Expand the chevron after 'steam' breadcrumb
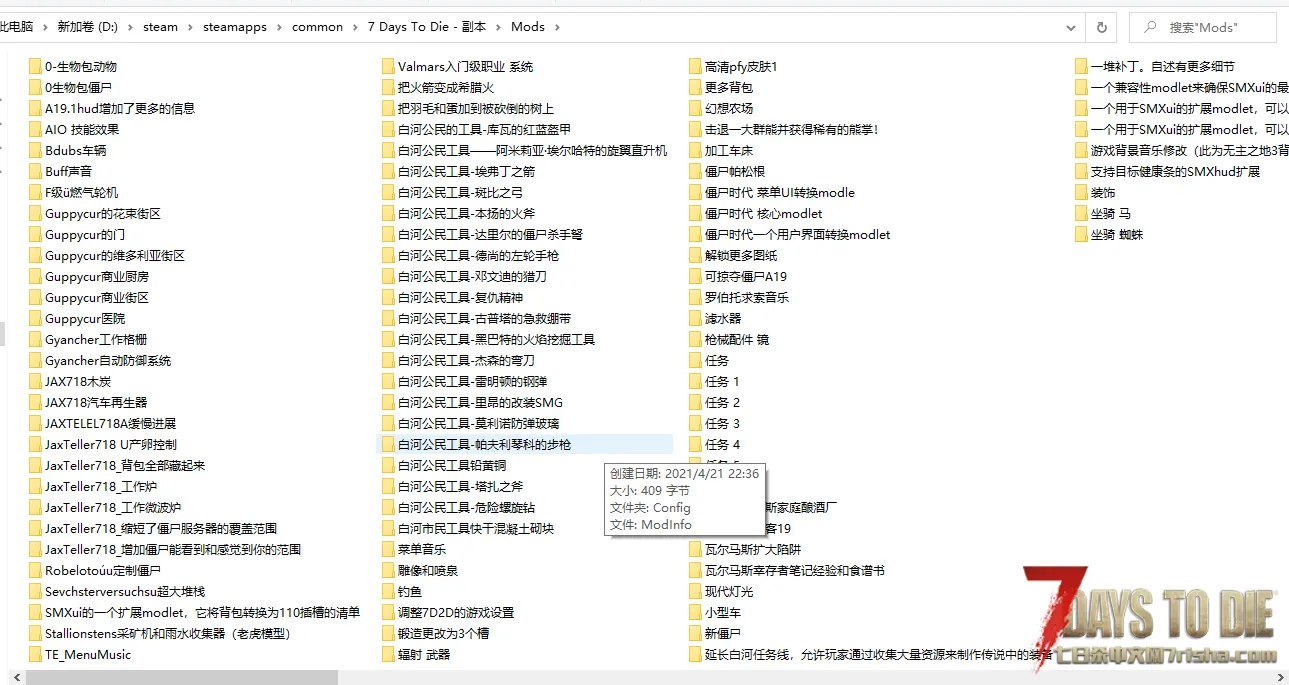1289x685 pixels. pos(190,27)
